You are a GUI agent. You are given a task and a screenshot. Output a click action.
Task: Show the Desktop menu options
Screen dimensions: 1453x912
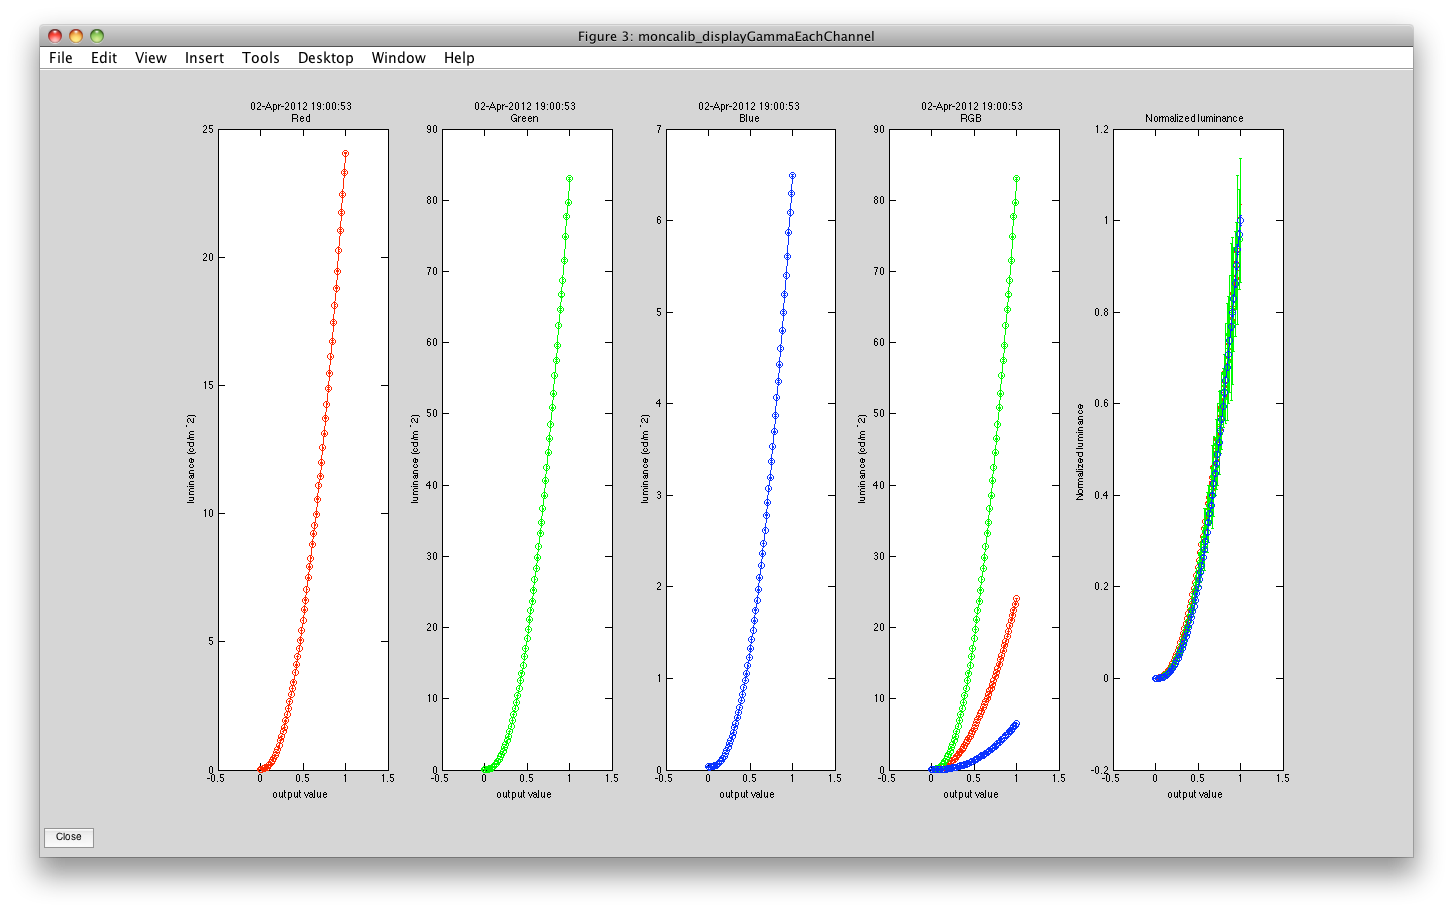click(325, 58)
